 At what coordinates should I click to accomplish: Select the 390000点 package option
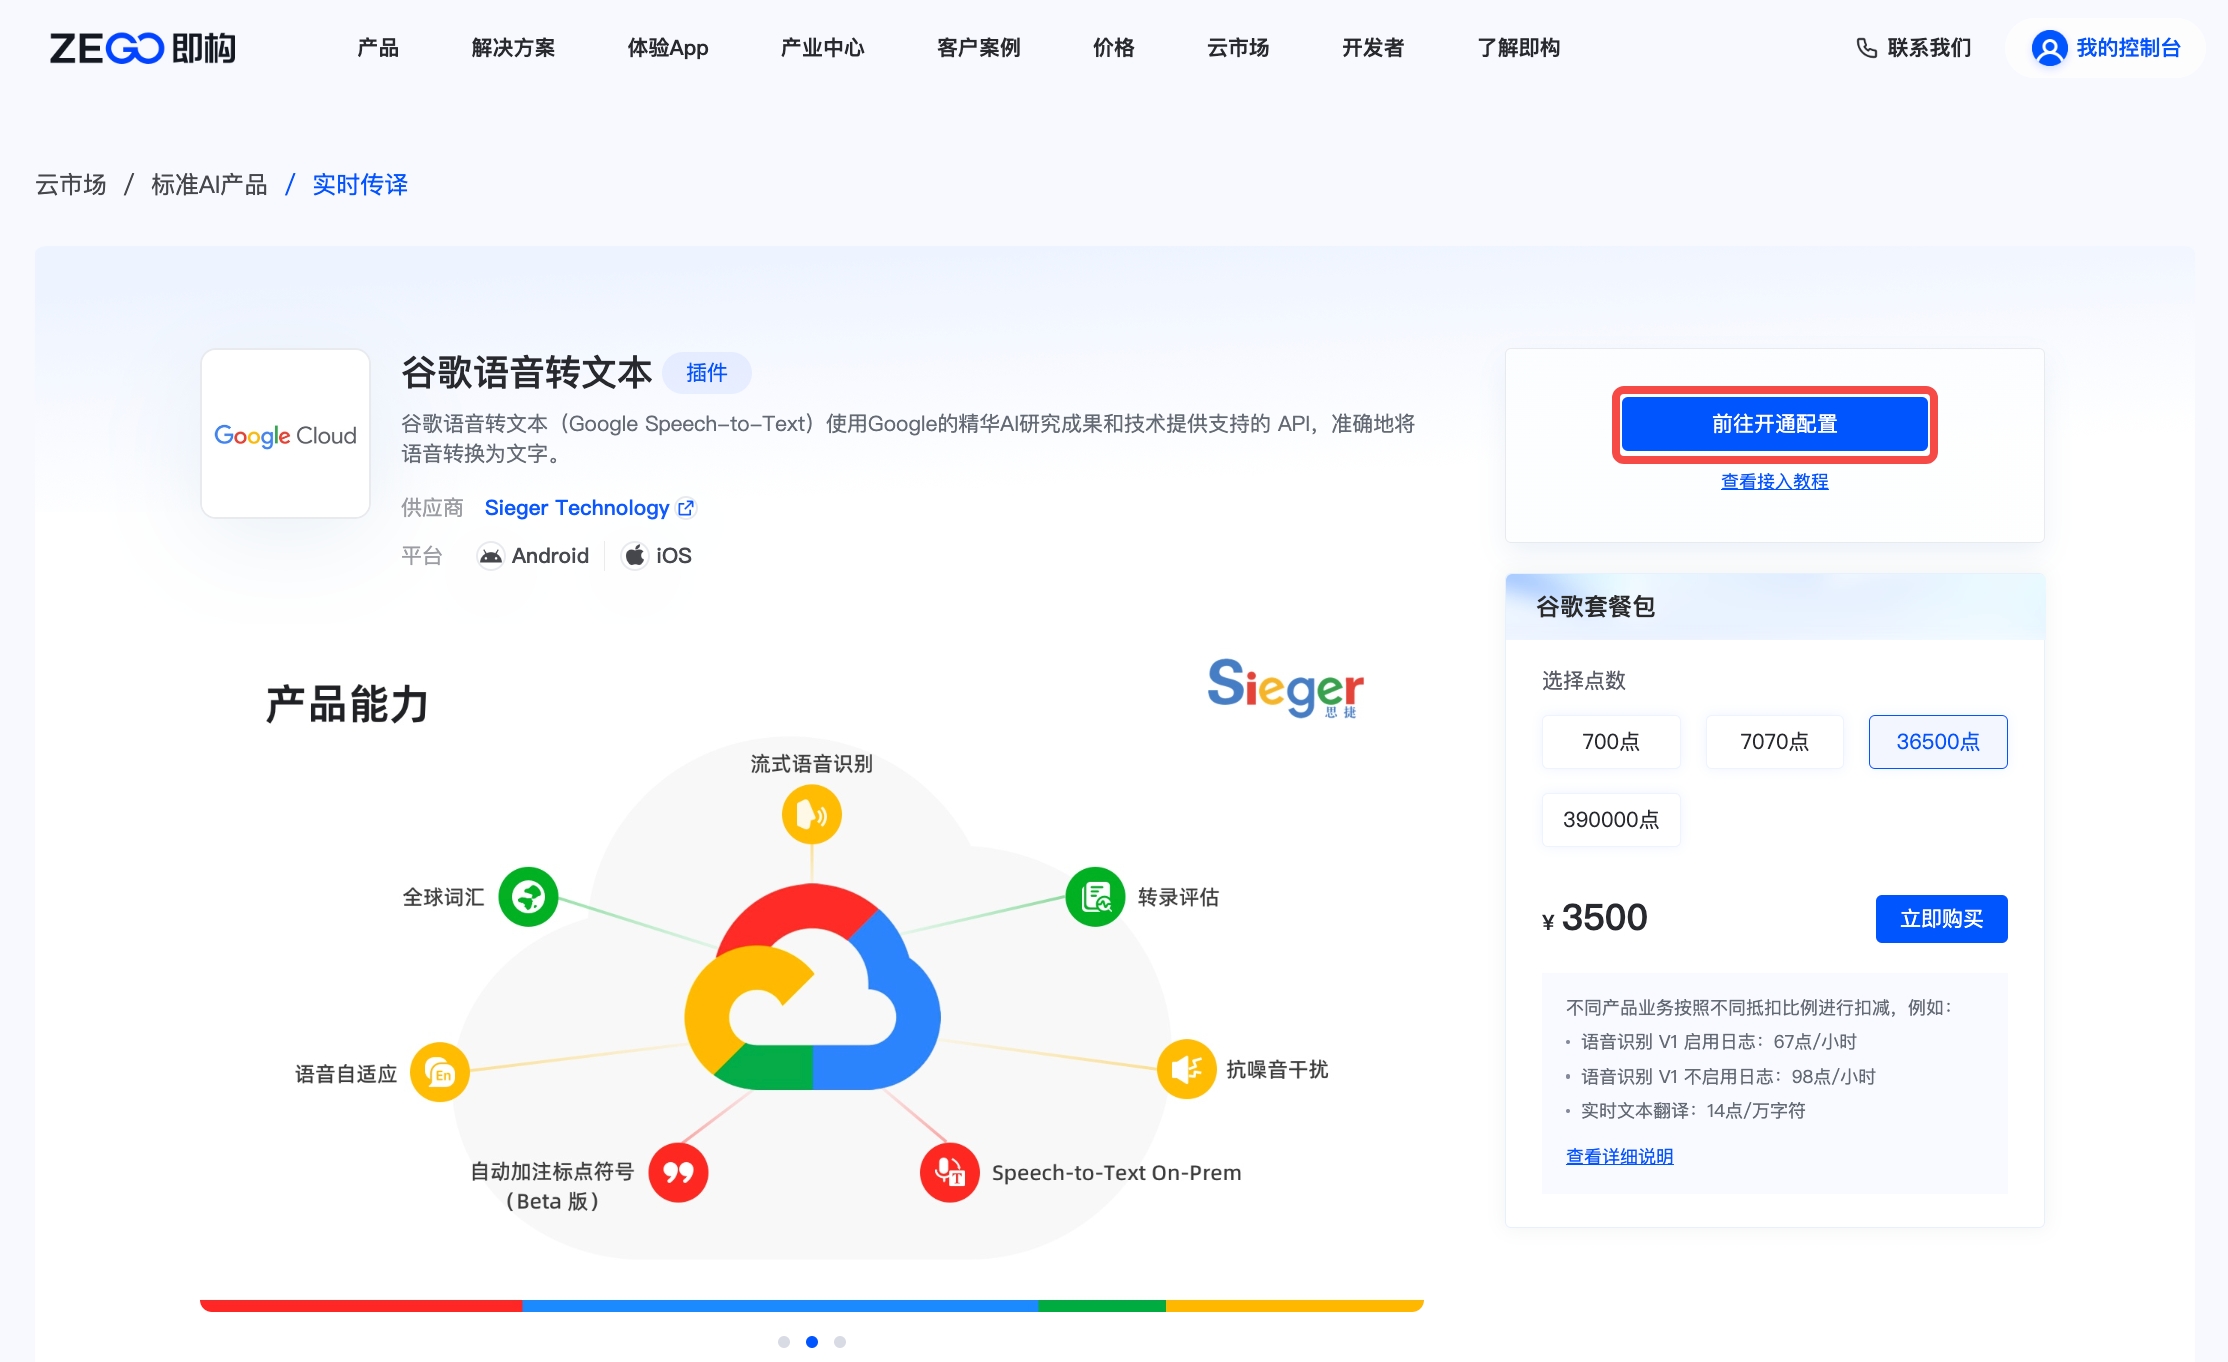click(x=1611, y=820)
